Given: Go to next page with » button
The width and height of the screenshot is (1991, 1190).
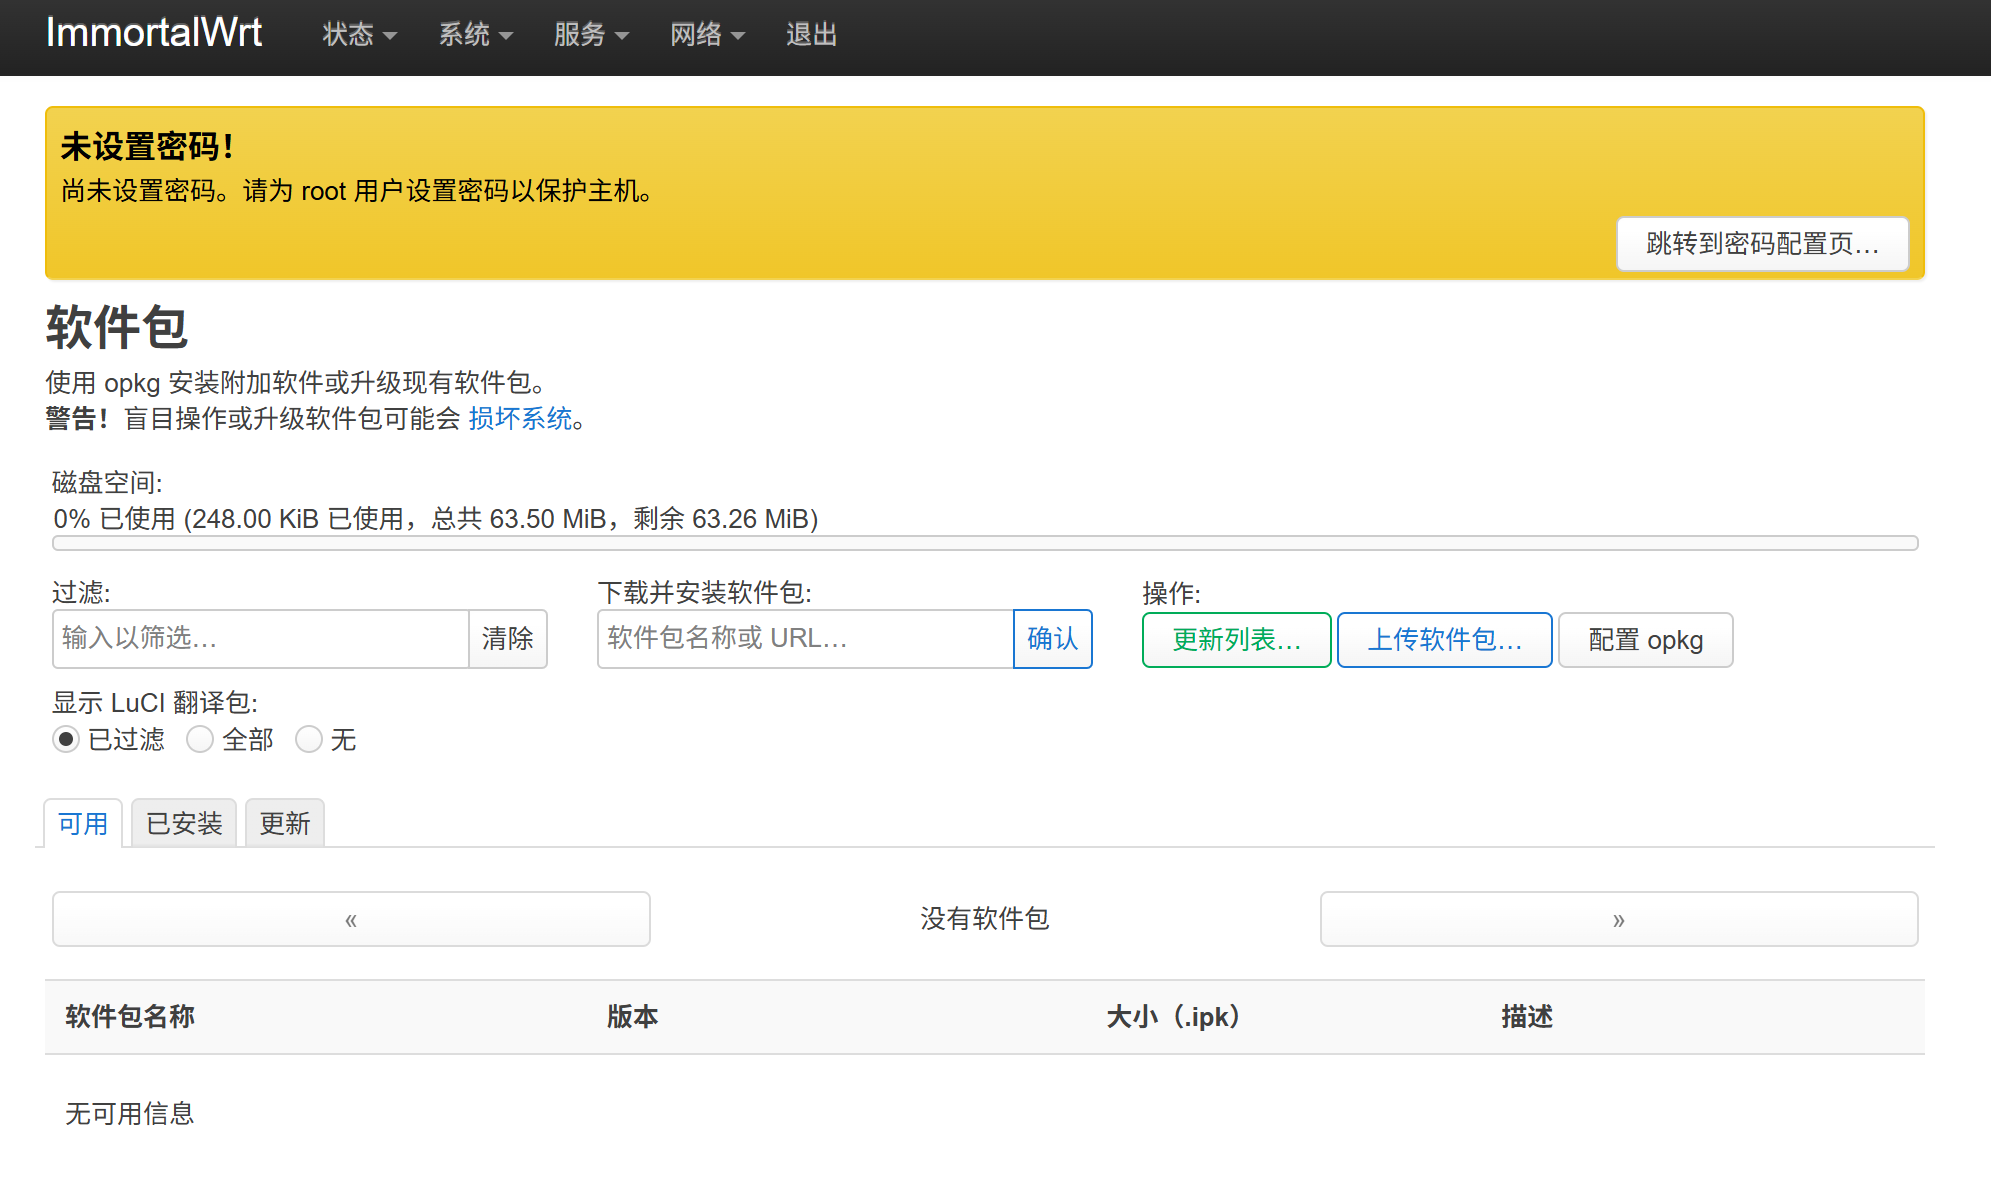Looking at the screenshot, I should click(x=1618, y=919).
